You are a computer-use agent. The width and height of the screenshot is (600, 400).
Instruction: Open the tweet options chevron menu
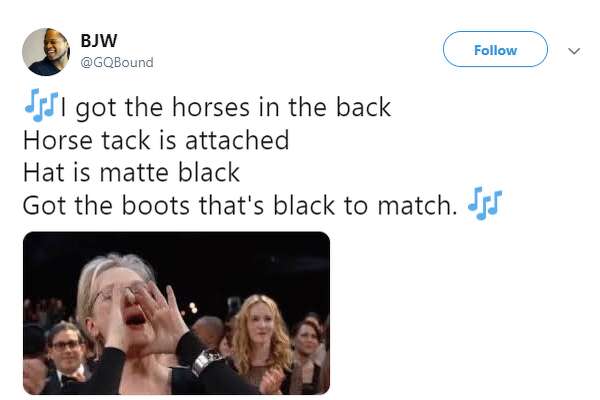coord(574,51)
